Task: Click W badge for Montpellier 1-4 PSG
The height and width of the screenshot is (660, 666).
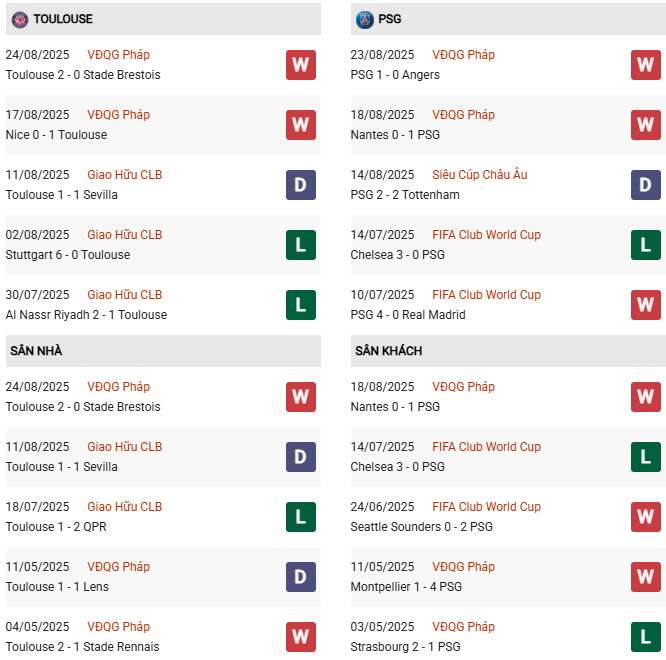Action: coord(646,577)
